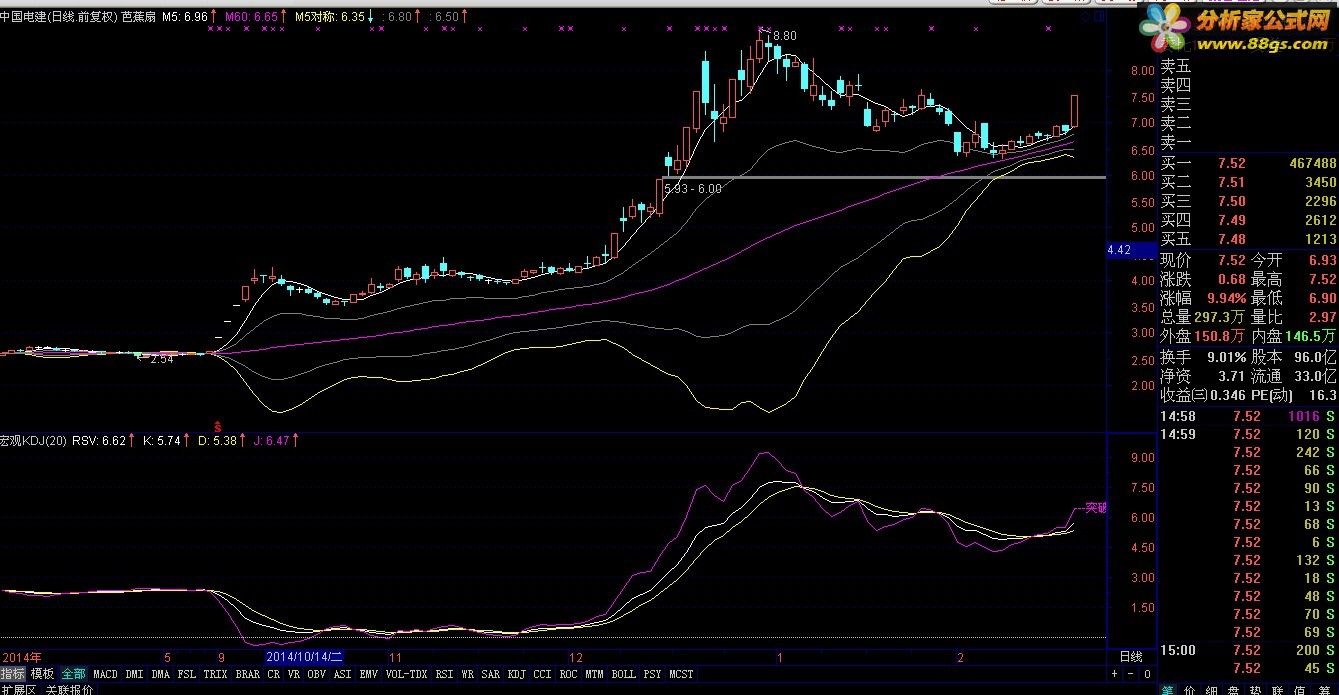Switch to the OBV indicator
This screenshot has width=1339, height=695.
point(316,674)
